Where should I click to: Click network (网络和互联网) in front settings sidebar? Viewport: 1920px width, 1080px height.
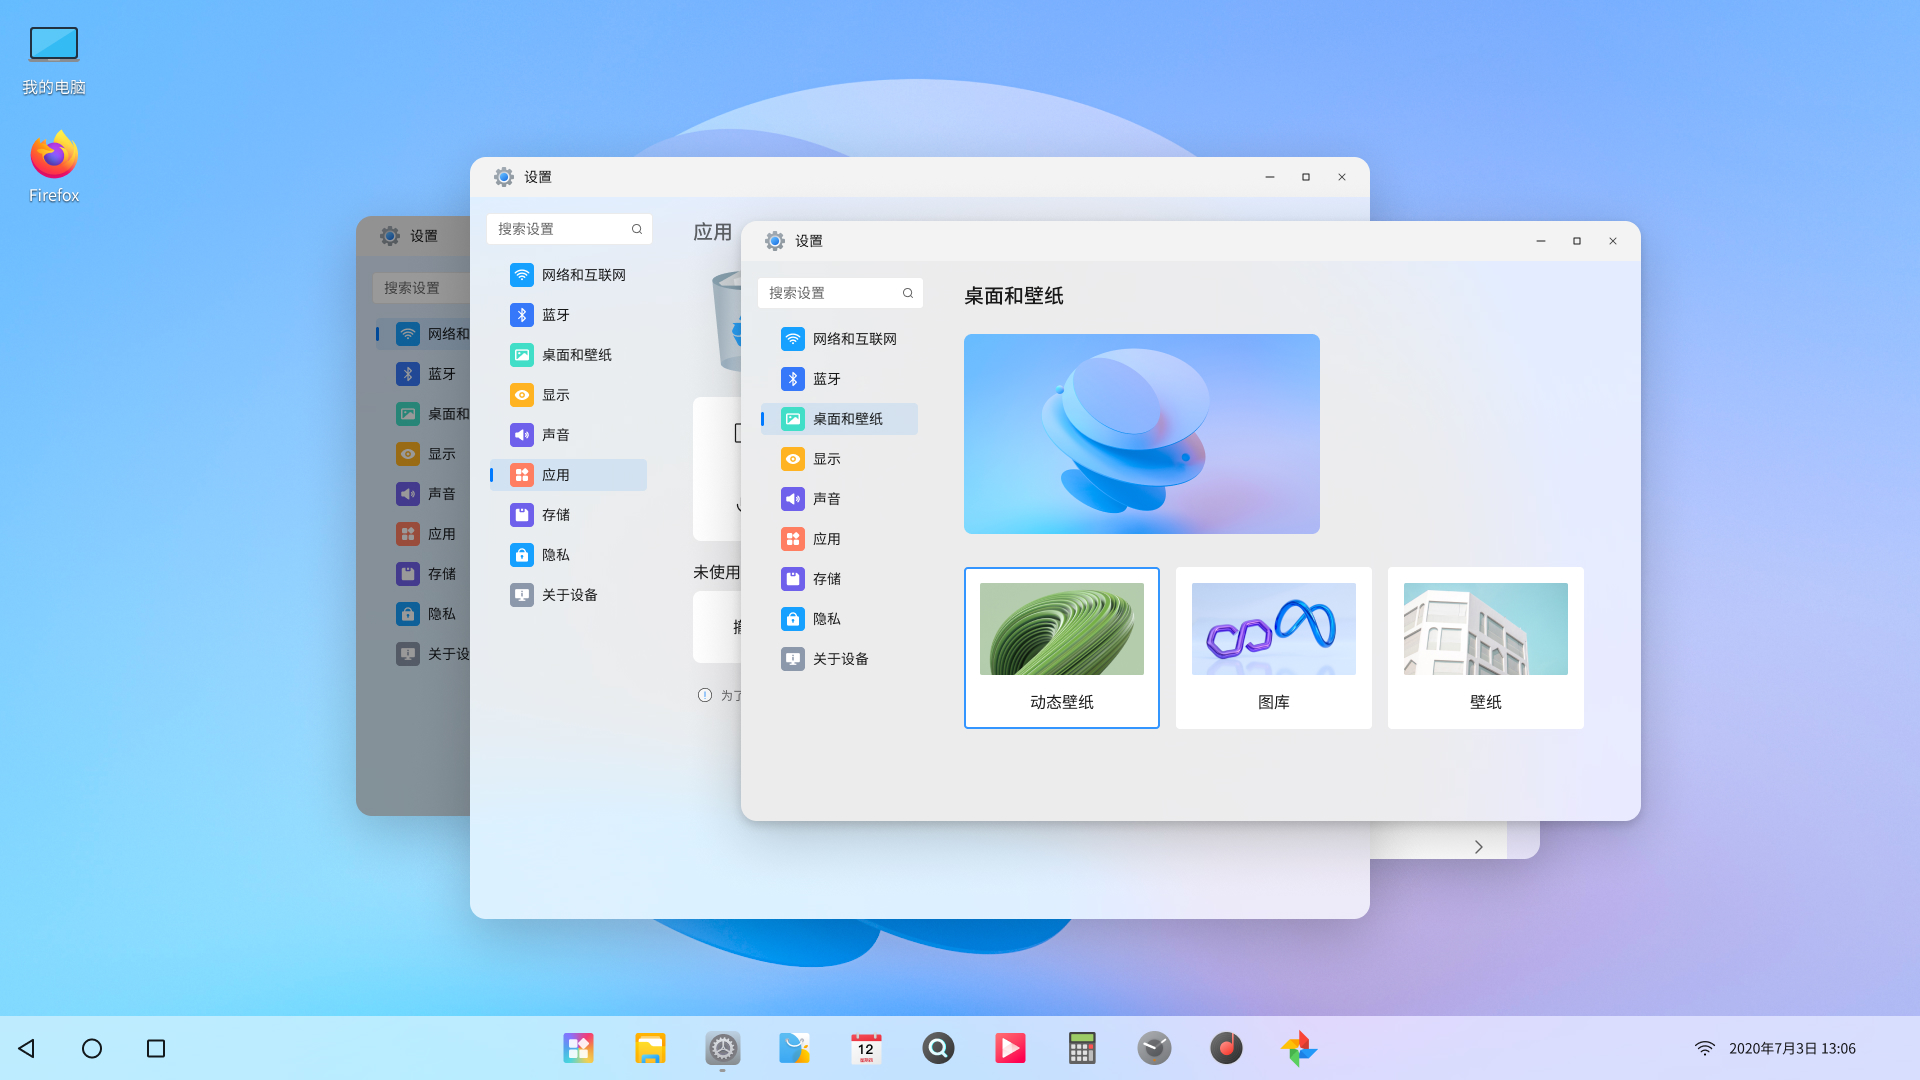(x=853, y=339)
